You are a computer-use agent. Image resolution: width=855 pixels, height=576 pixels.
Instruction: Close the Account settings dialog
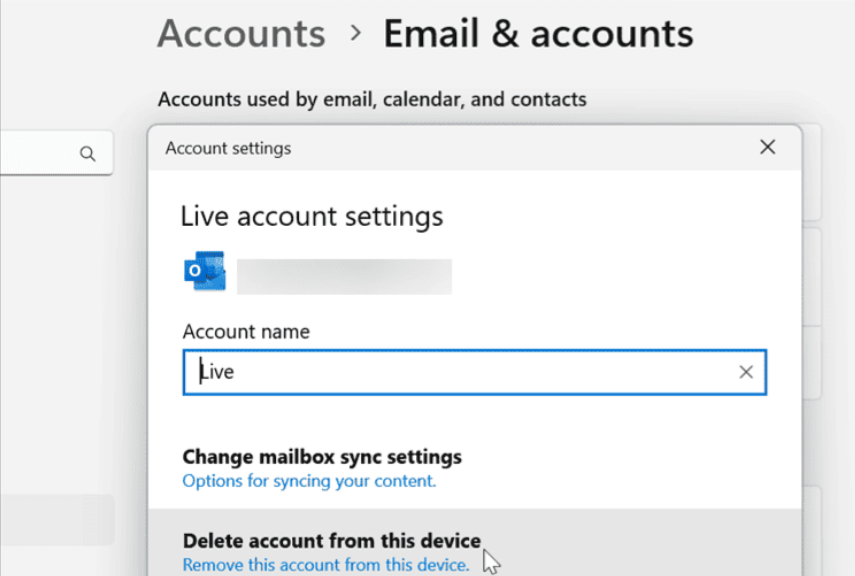767,148
